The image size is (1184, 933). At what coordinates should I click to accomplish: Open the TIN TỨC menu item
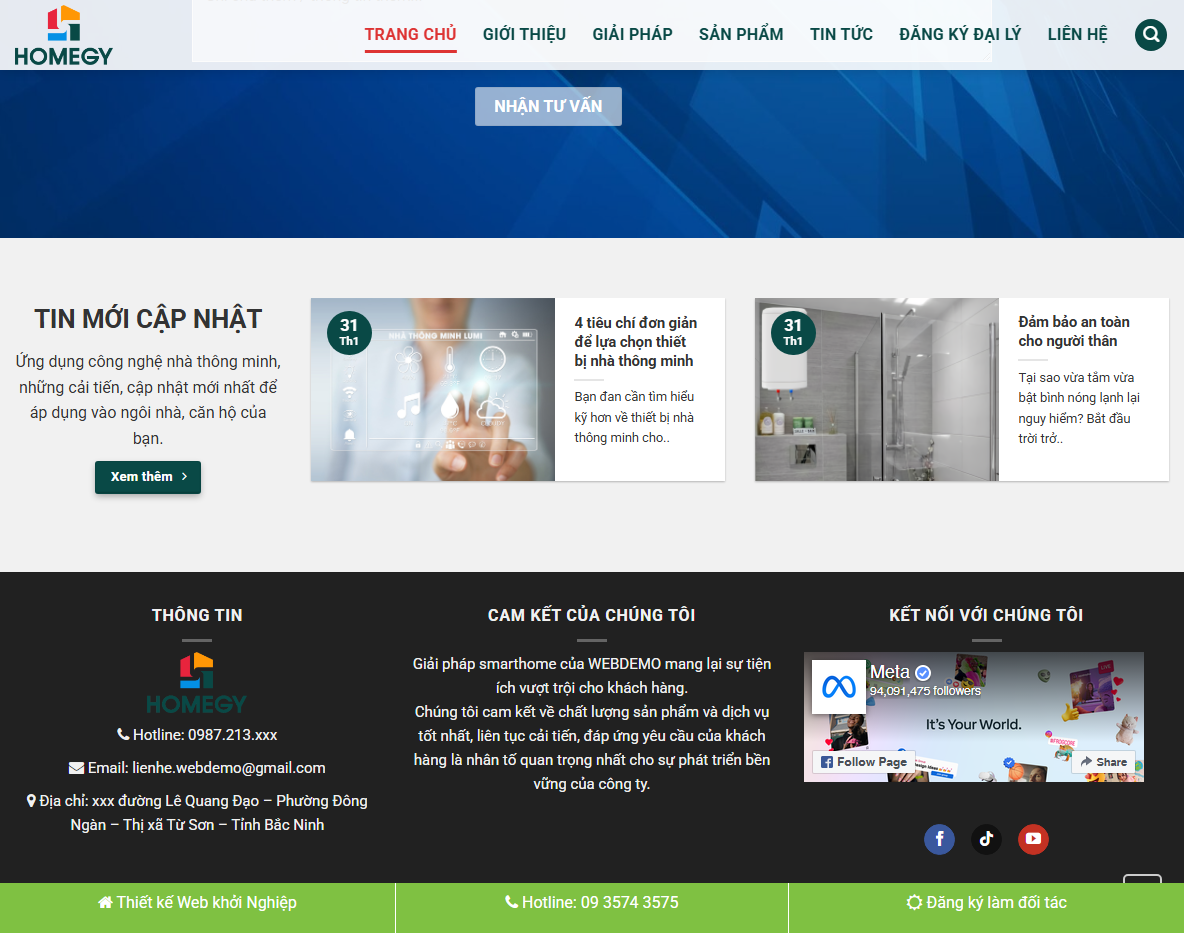[841, 34]
